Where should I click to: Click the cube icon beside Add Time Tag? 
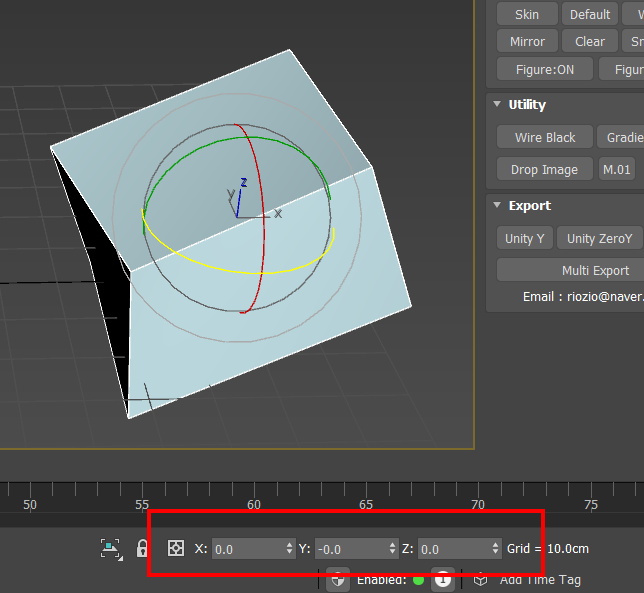(480, 580)
